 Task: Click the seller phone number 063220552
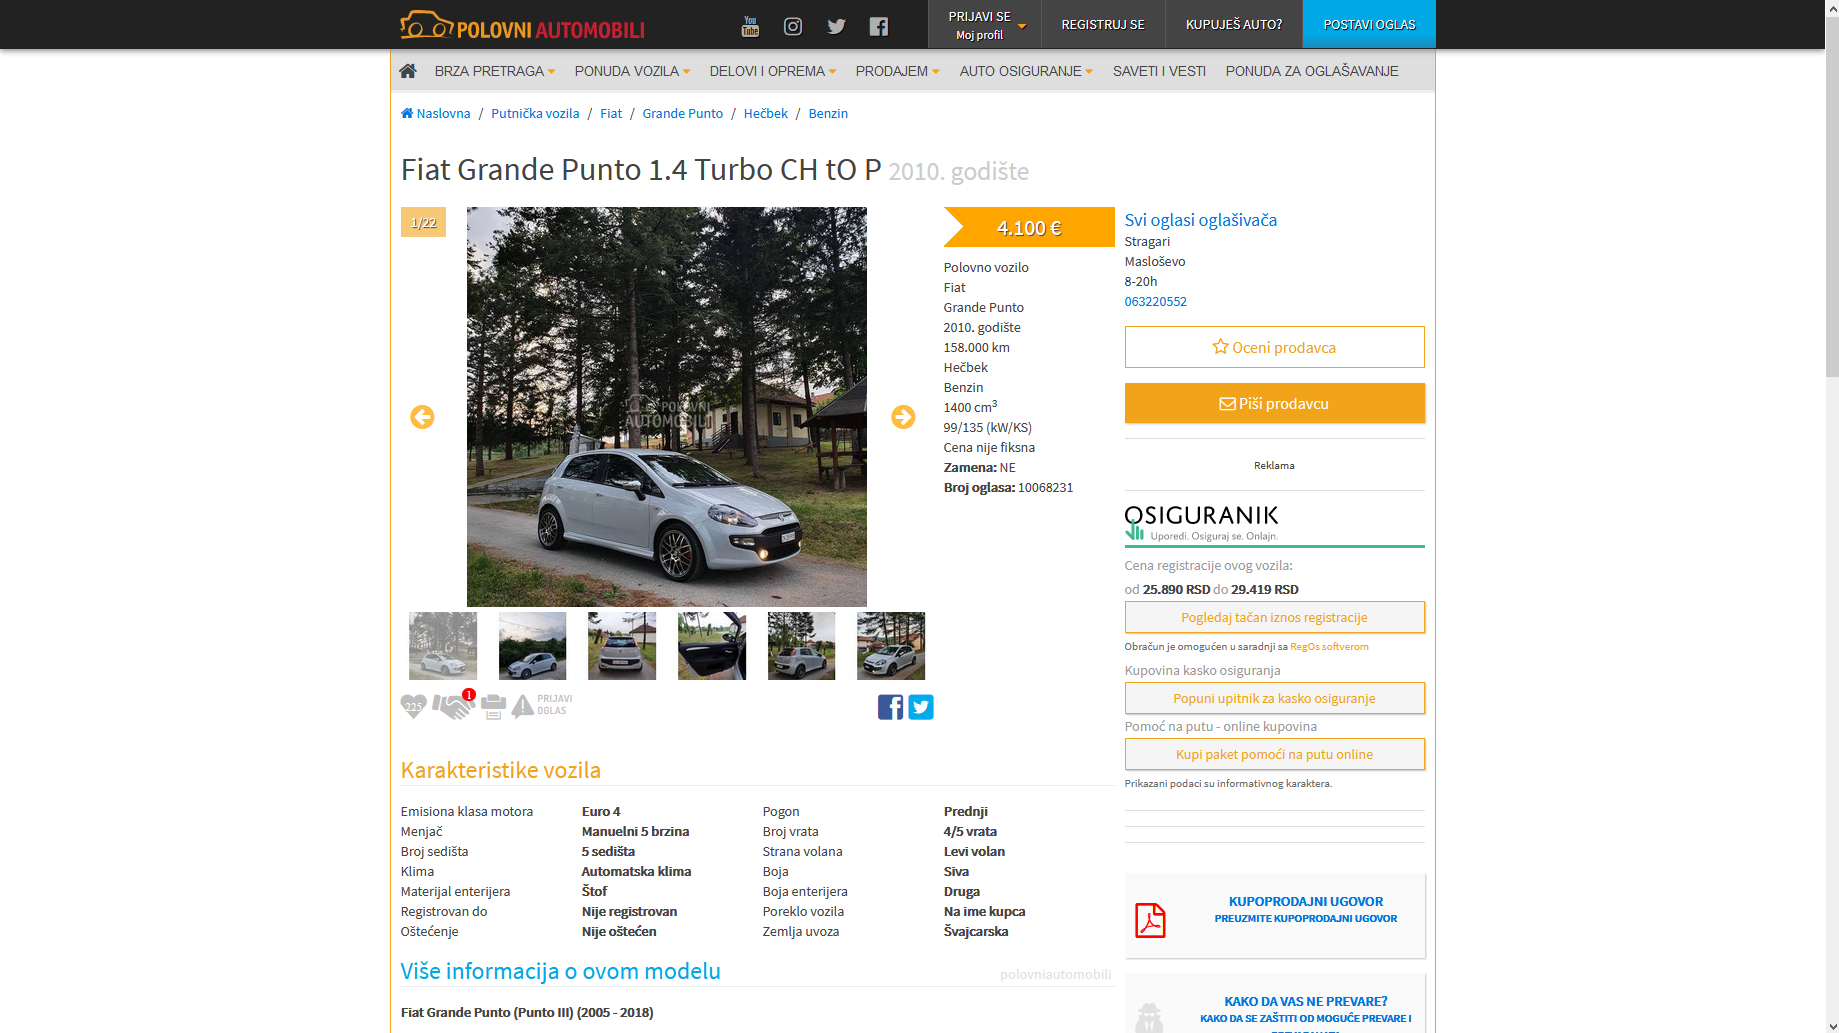(x=1155, y=301)
